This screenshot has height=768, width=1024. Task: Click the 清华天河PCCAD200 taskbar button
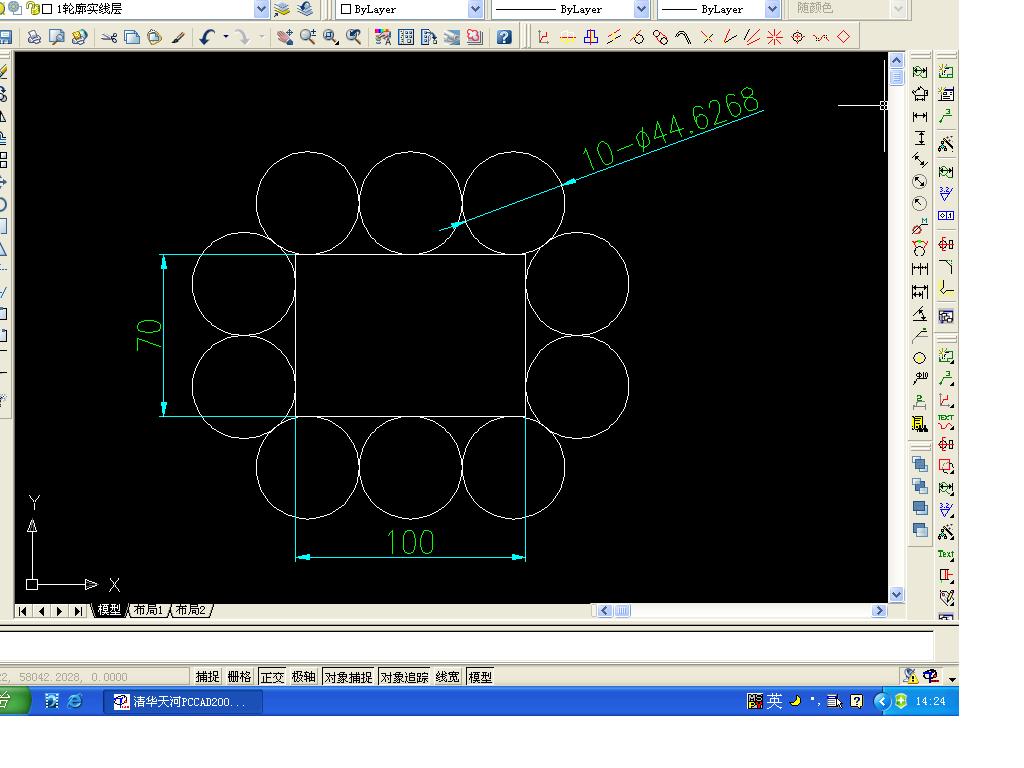click(x=184, y=702)
